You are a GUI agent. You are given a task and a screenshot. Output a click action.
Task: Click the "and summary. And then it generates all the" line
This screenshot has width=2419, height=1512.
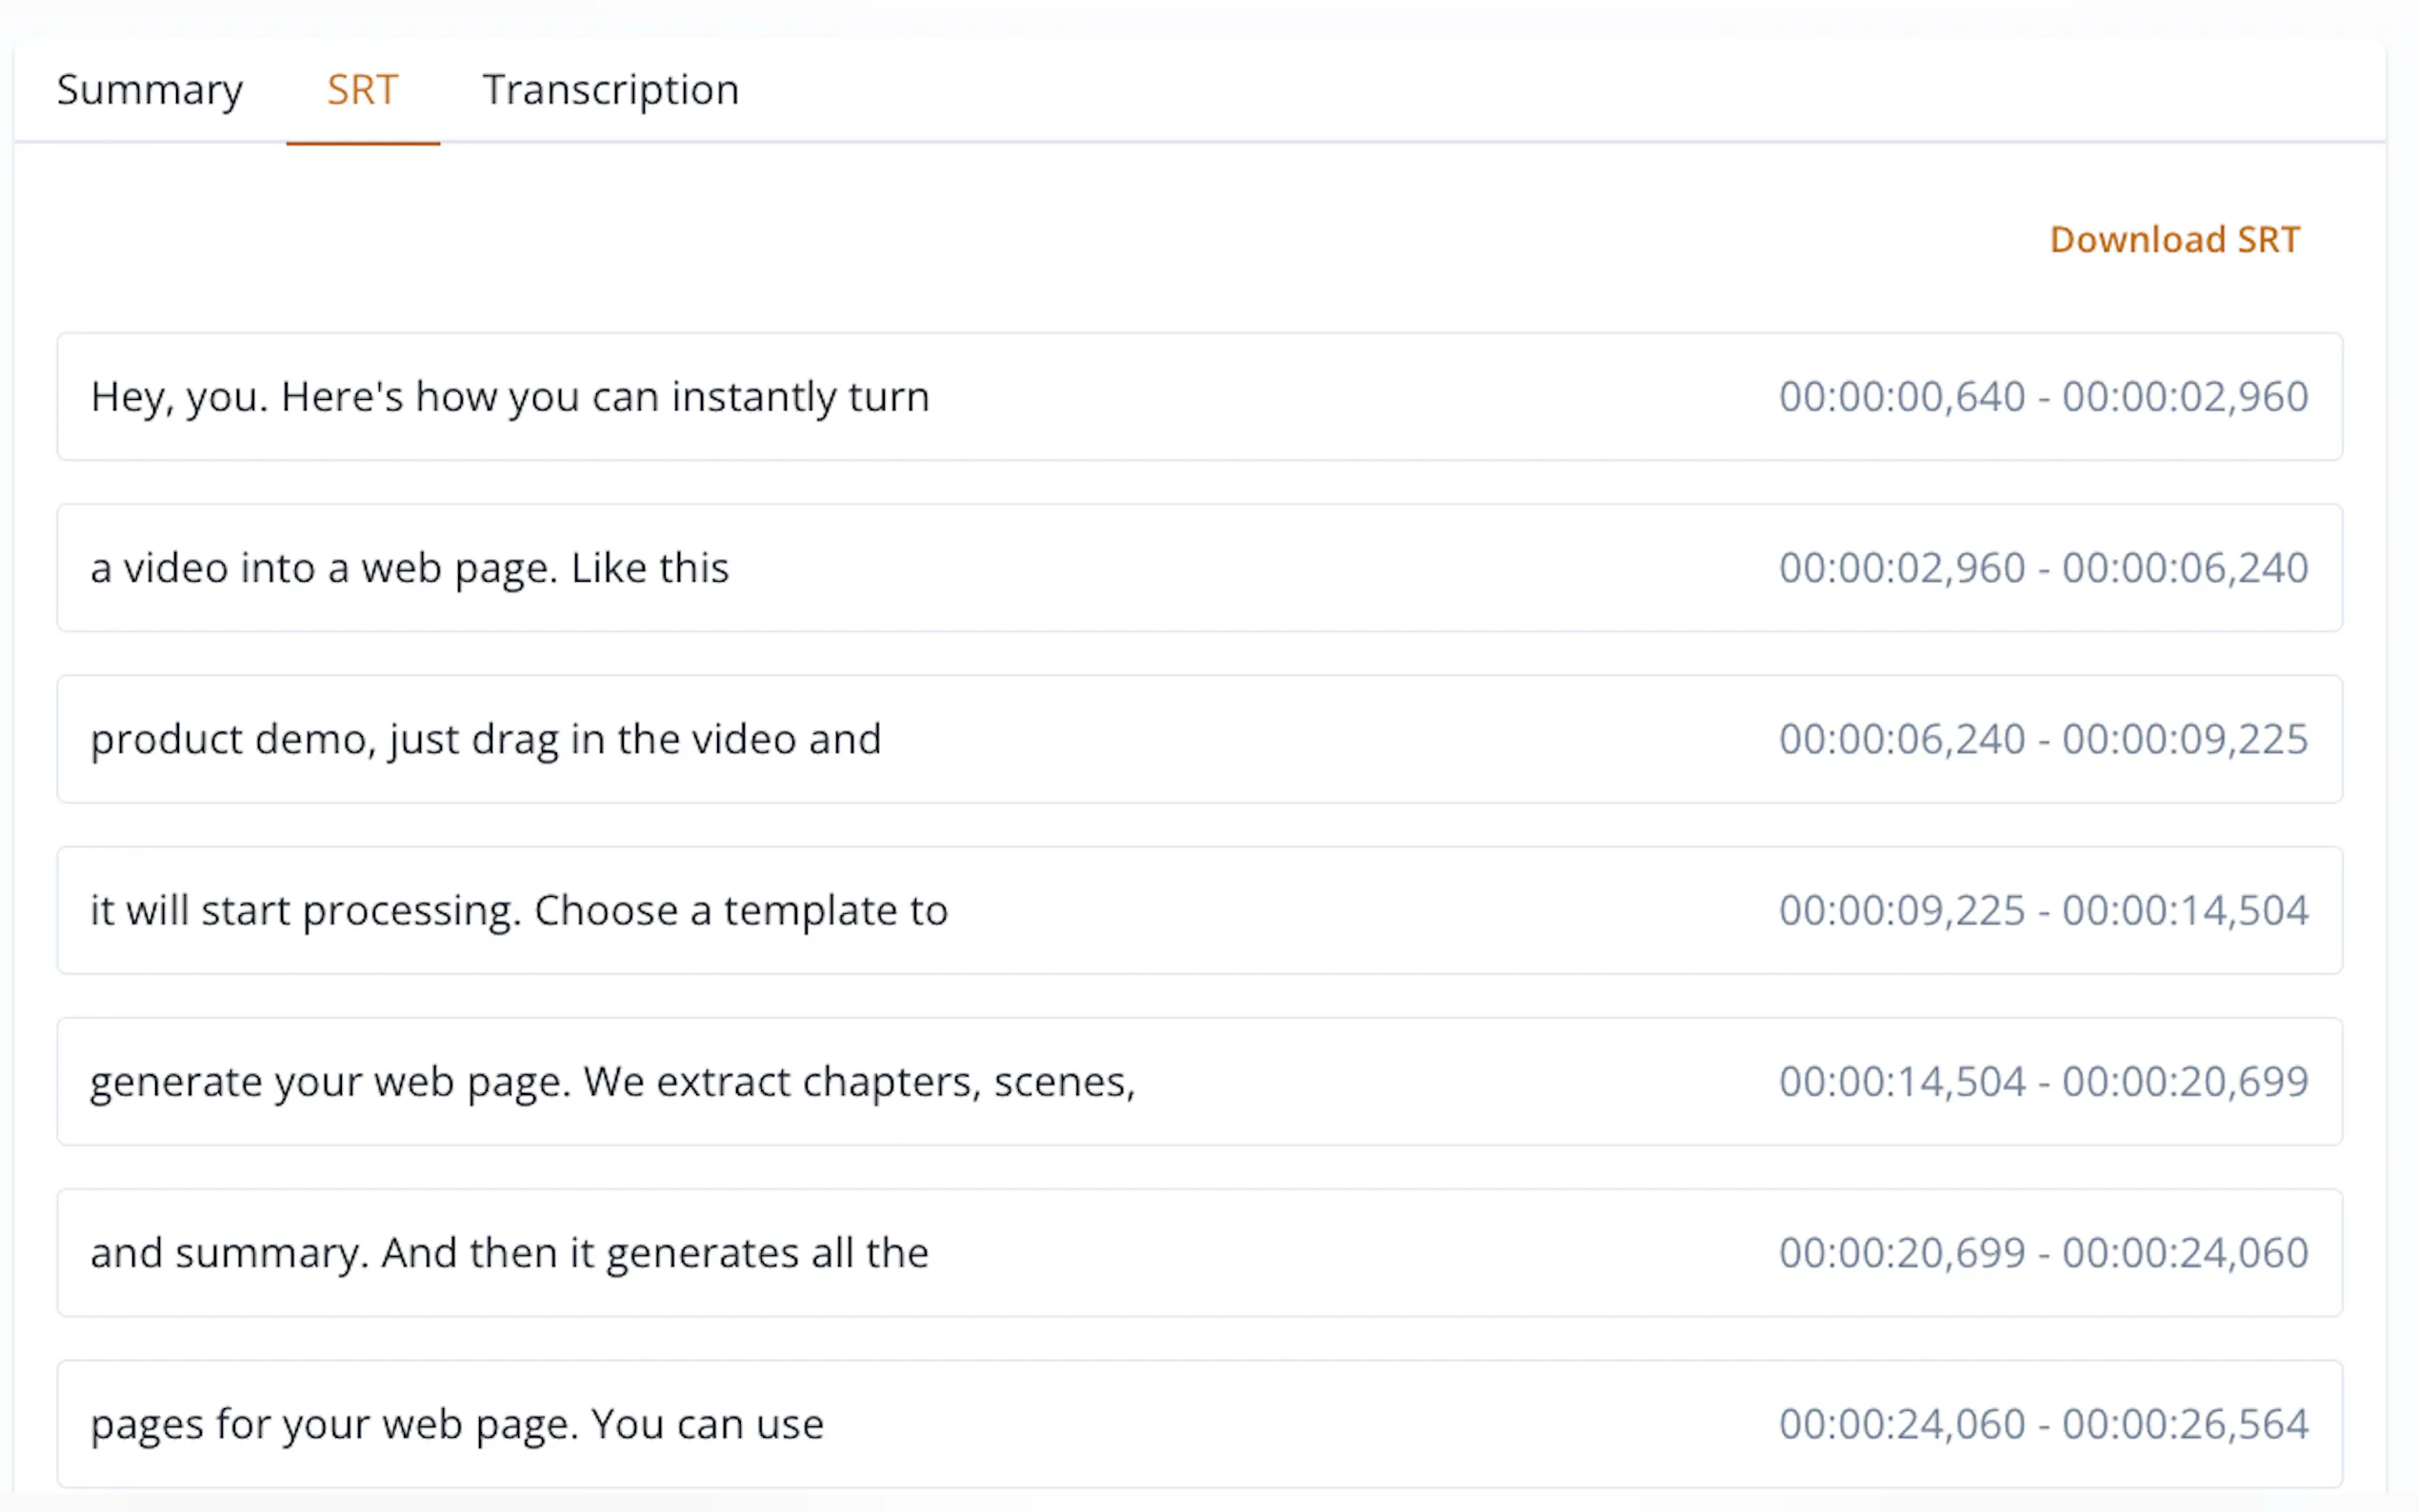pyautogui.click(x=510, y=1253)
